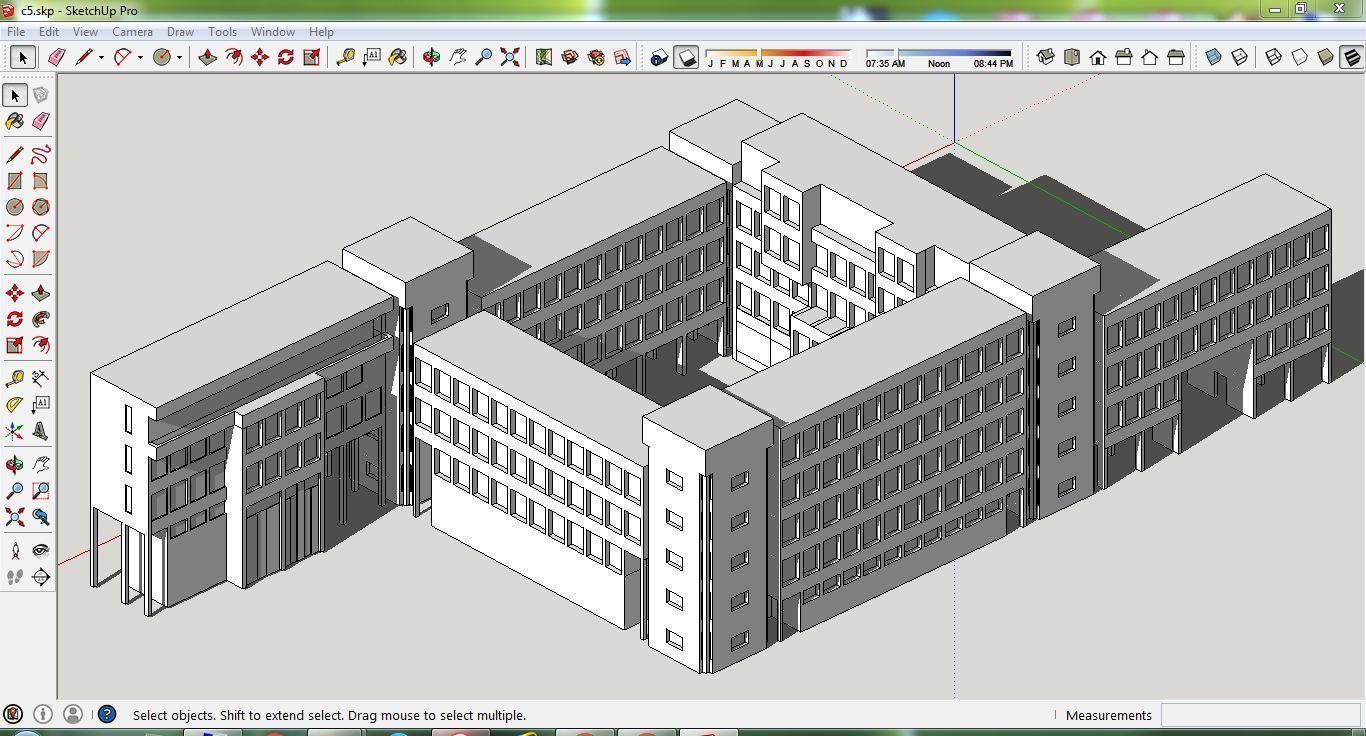Activate the Follow Me tool
This screenshot has width=1366, height=736.
[x=41, y=319]
